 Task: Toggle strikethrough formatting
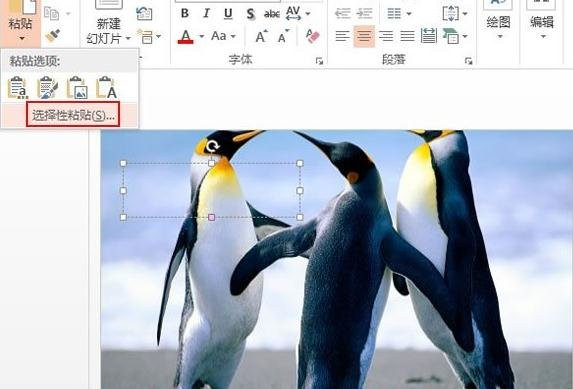point(272,14)
